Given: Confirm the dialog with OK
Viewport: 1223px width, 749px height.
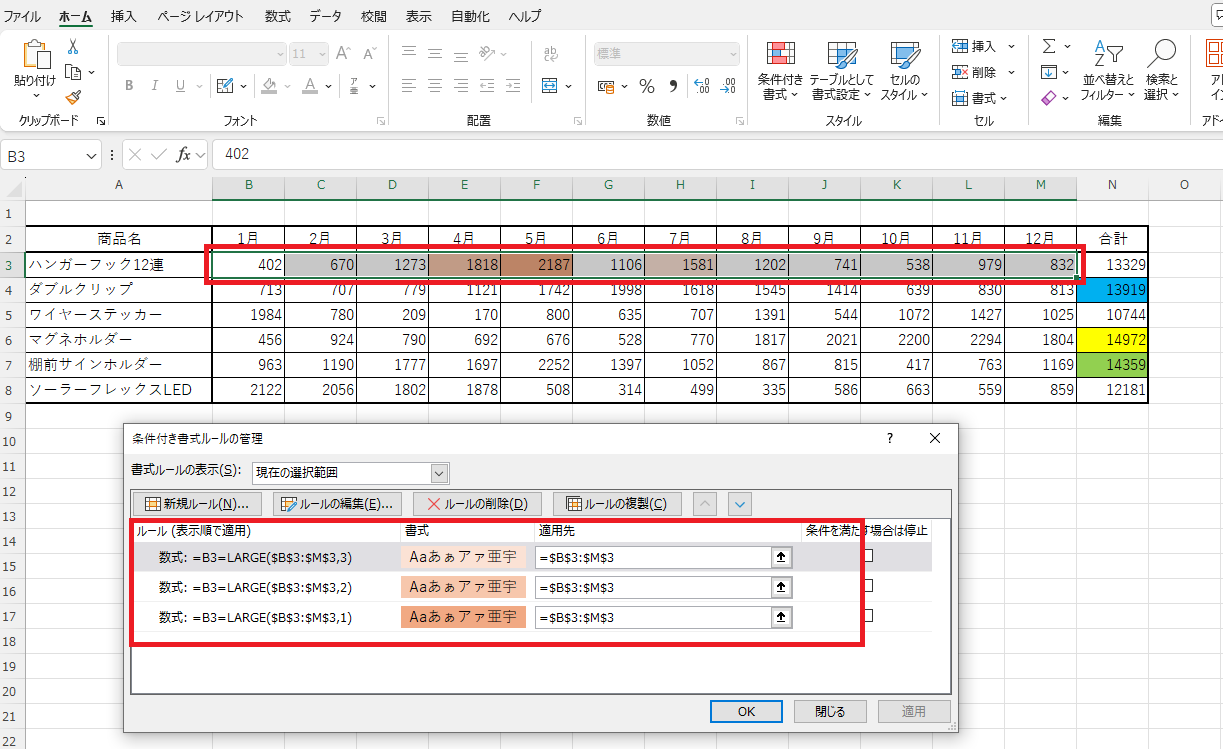Looking at the screenshot, I should 746,711.
